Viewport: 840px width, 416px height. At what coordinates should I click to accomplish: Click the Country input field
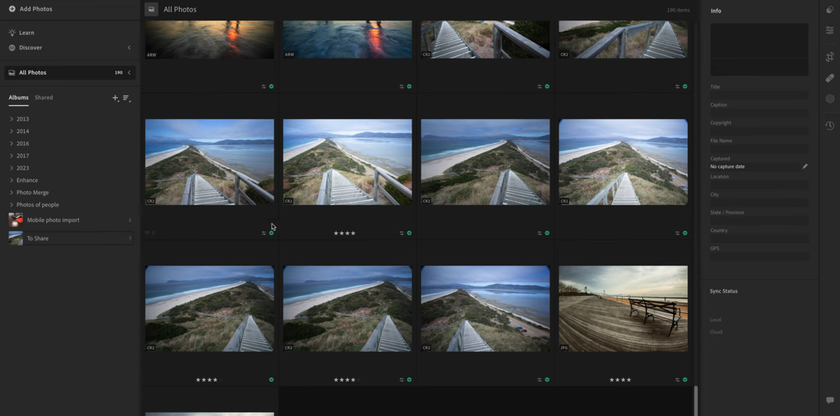[759, 239]
